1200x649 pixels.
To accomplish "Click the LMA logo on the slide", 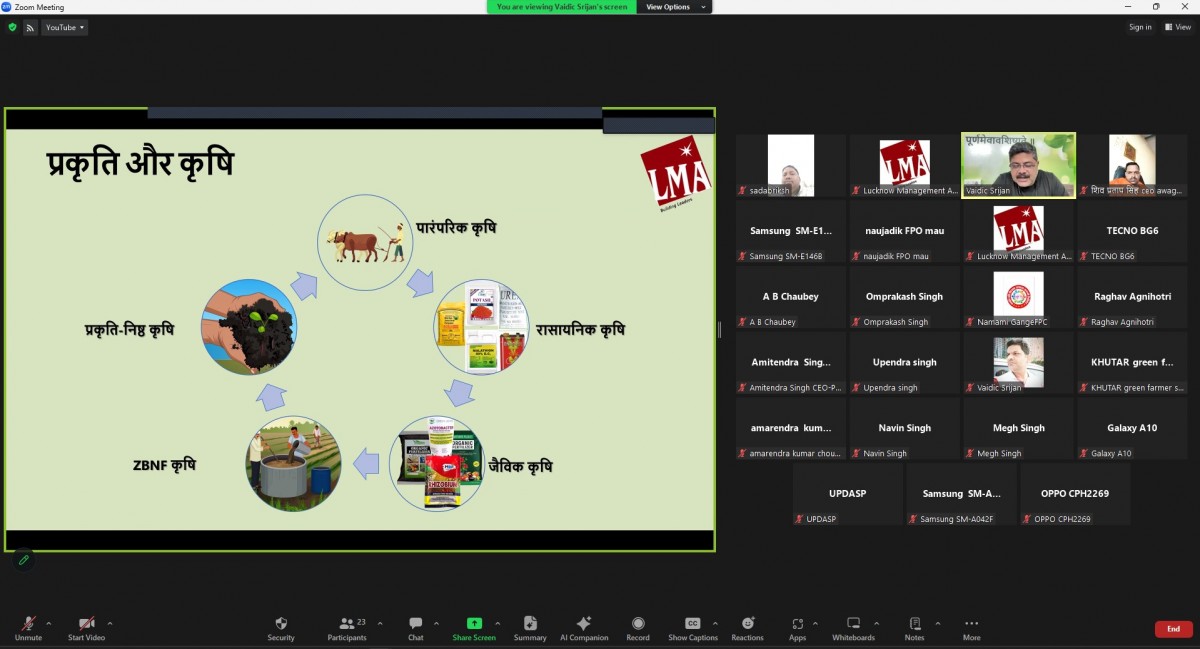I will 675,173.
